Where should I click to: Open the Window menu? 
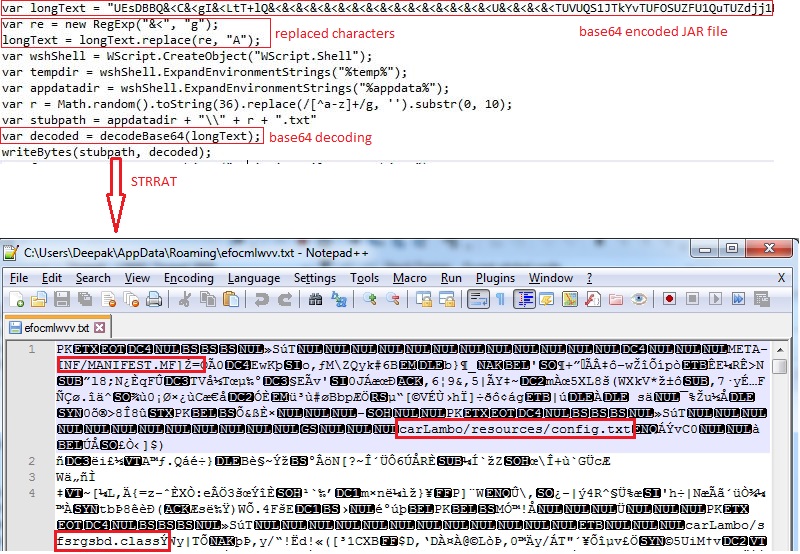click(x=551, y=278)
